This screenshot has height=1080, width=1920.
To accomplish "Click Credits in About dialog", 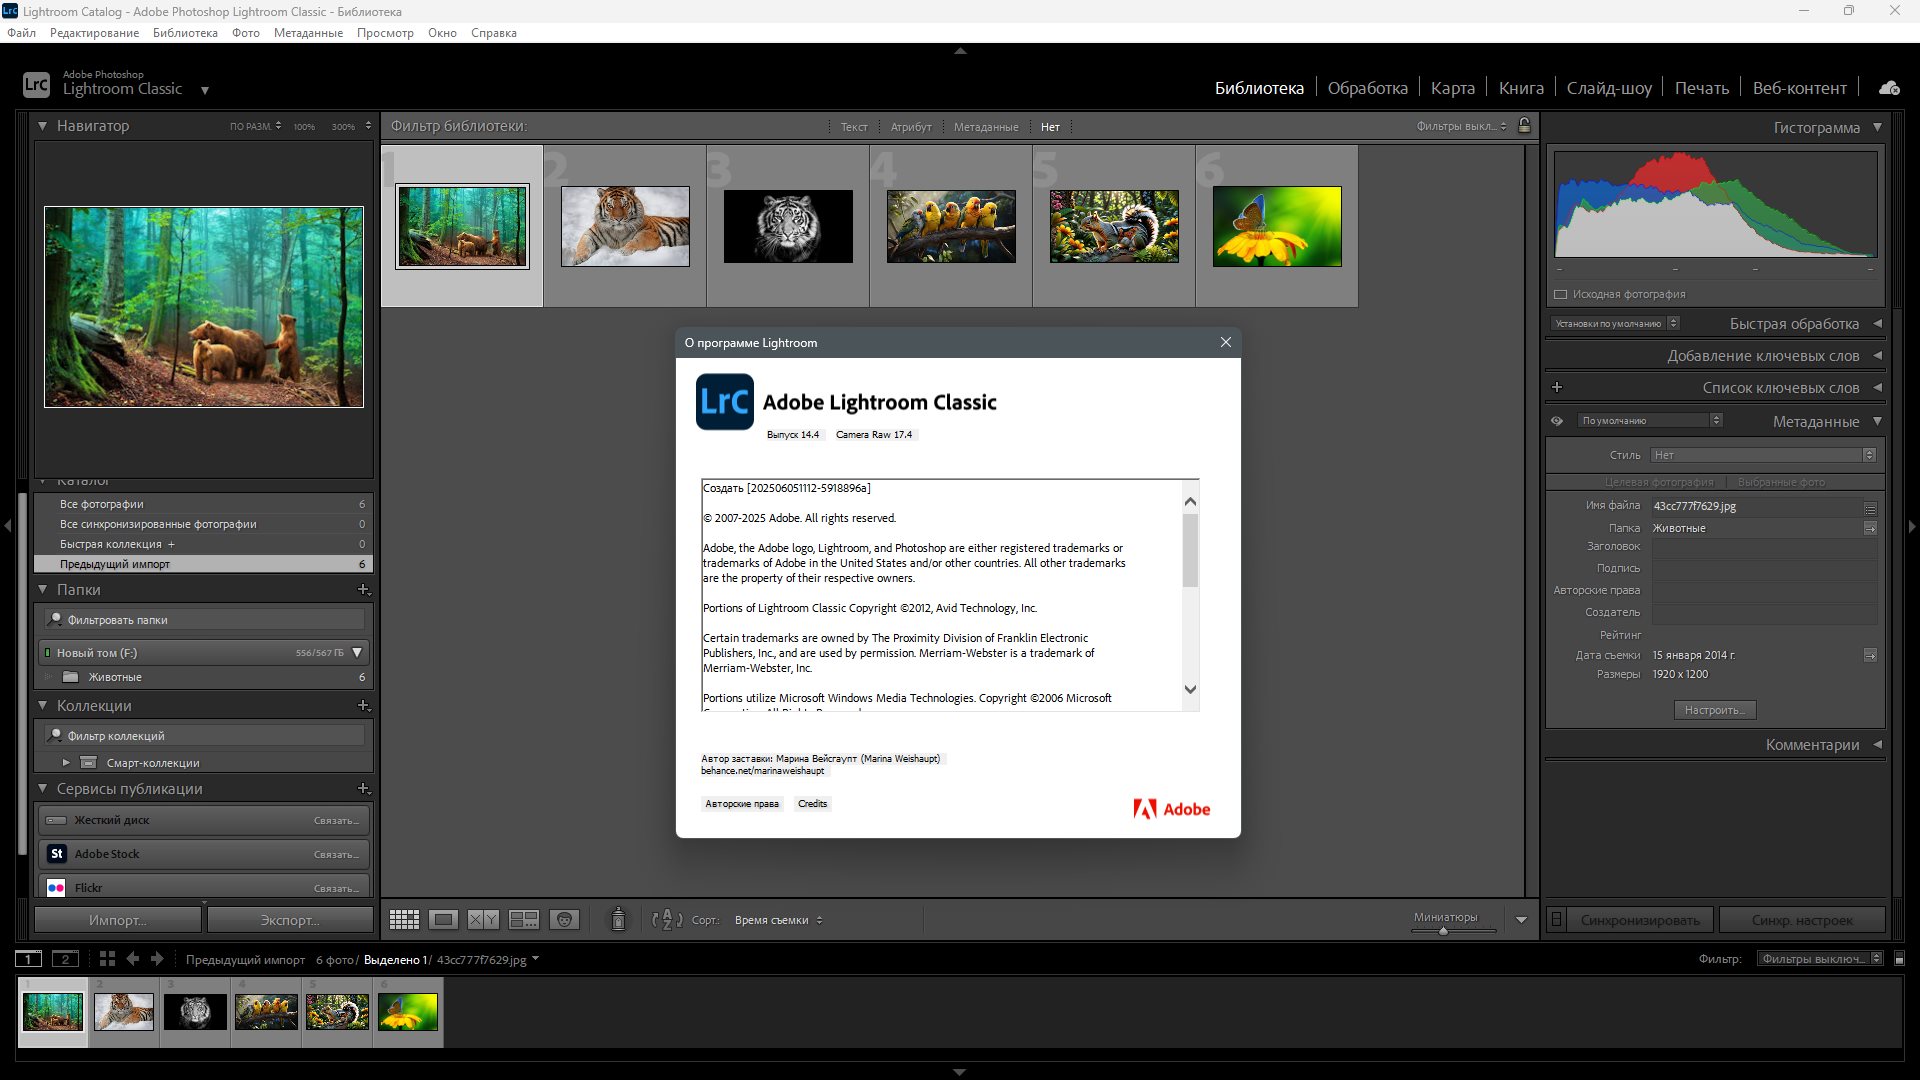I will click(812, 804).
